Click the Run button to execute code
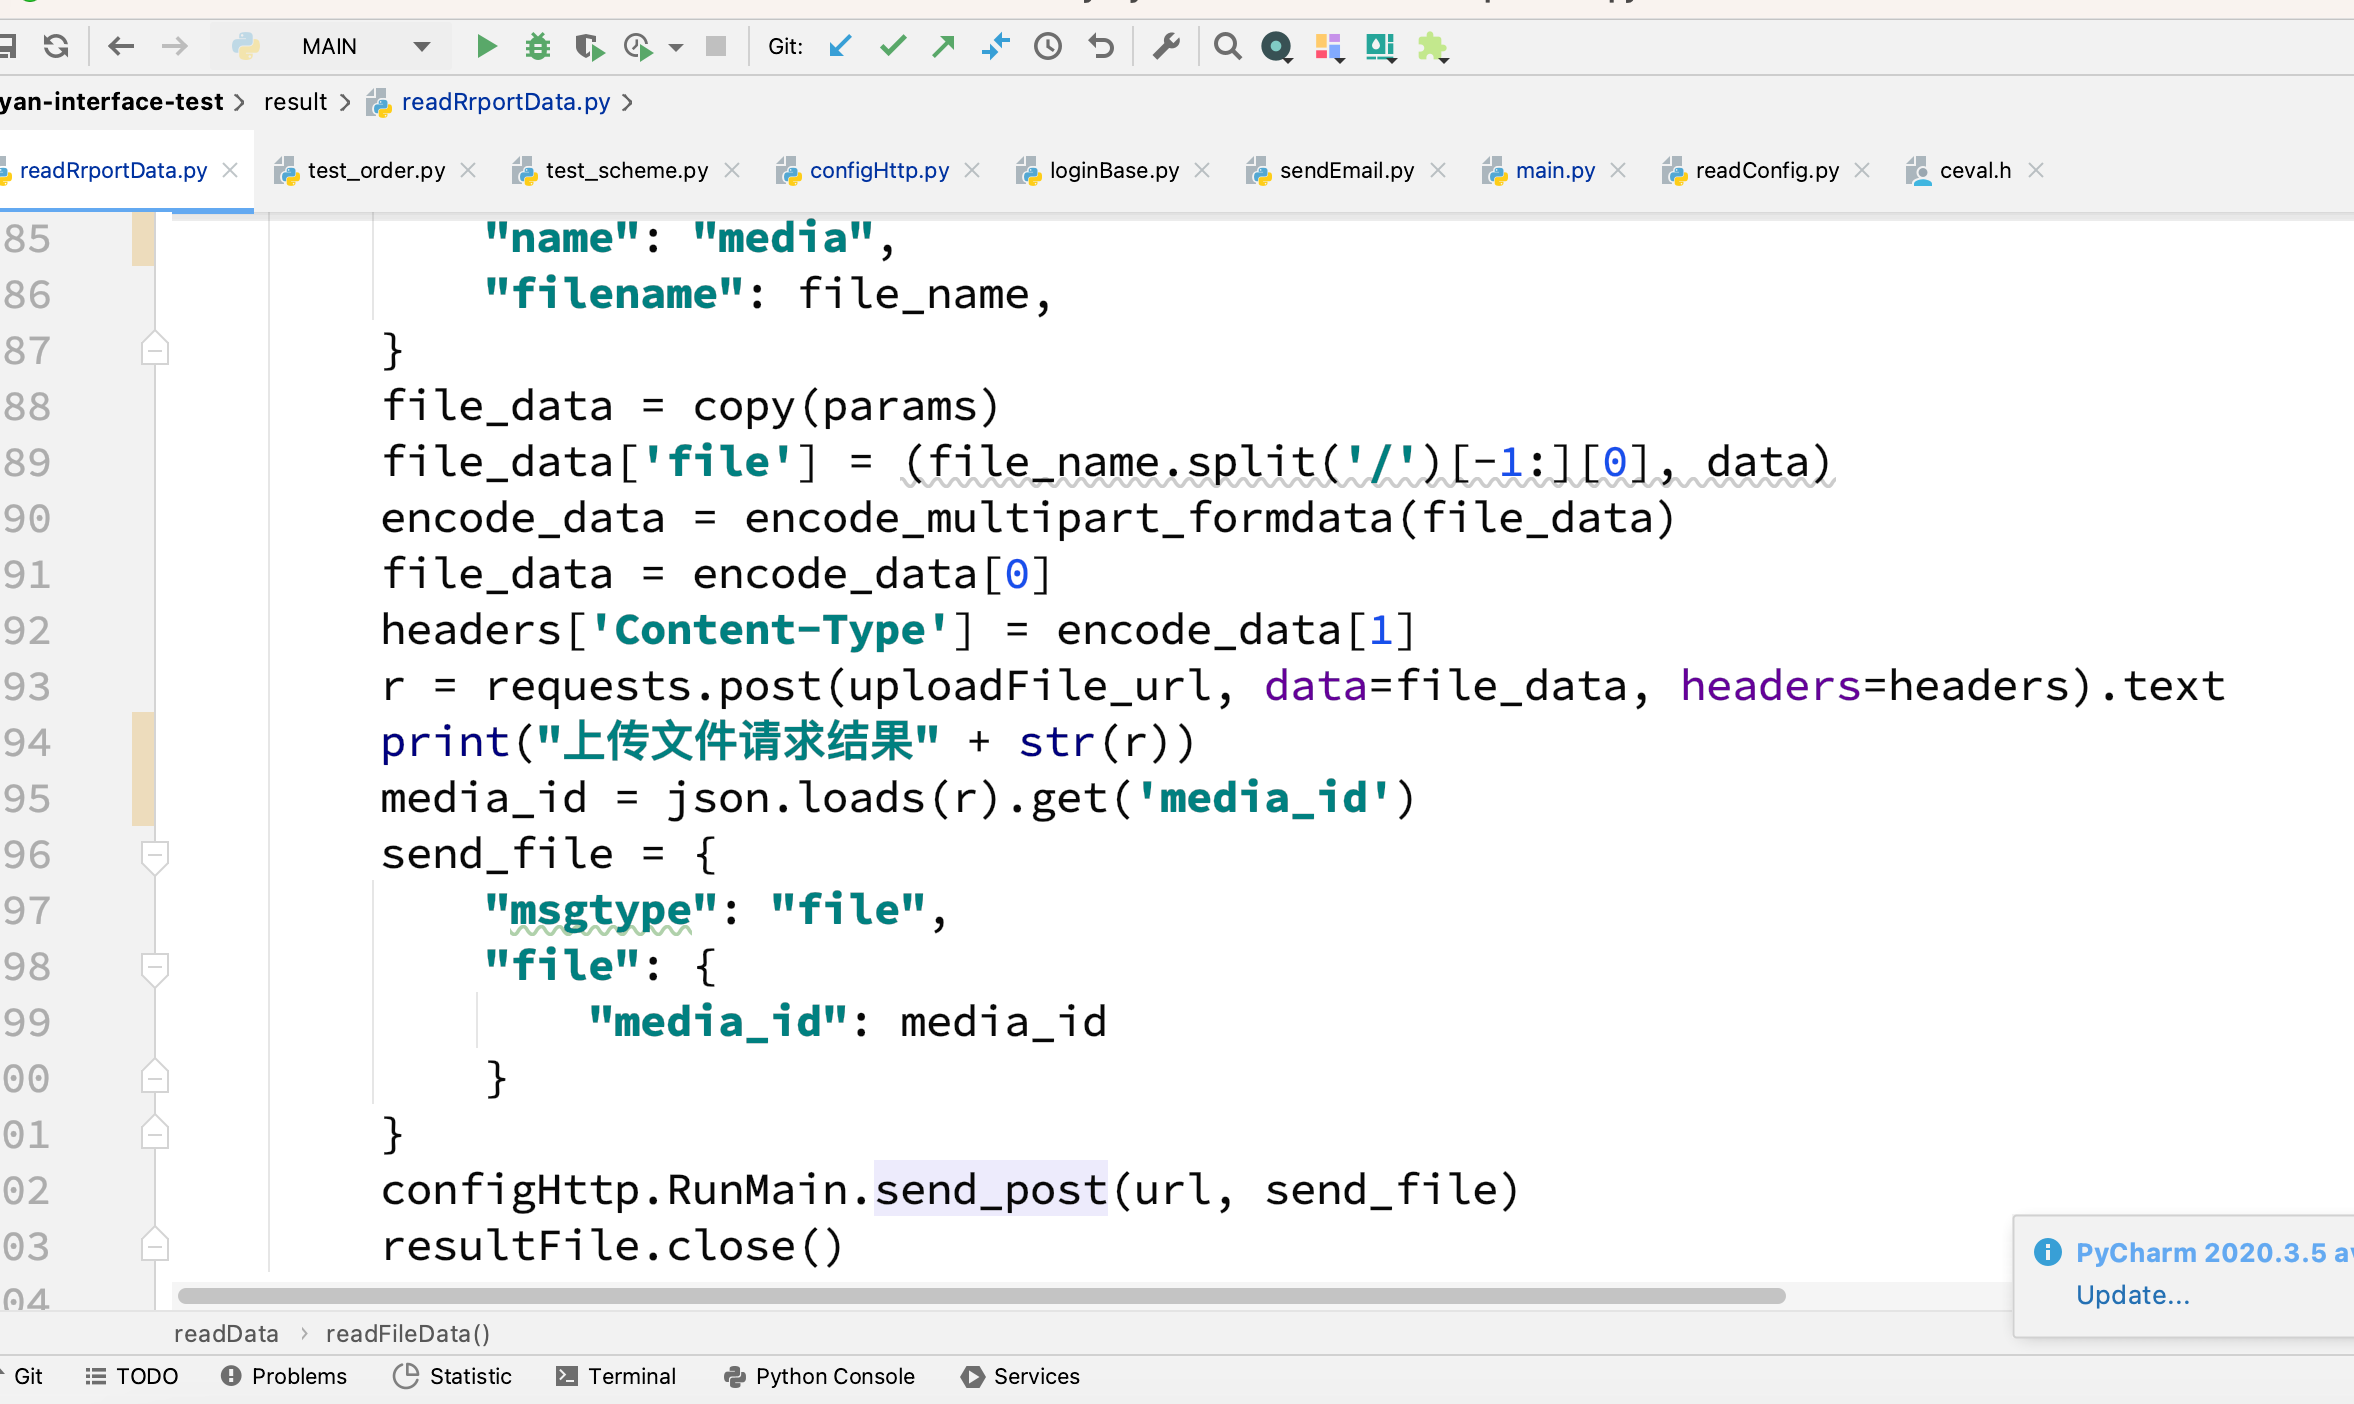 pos(484,45)
